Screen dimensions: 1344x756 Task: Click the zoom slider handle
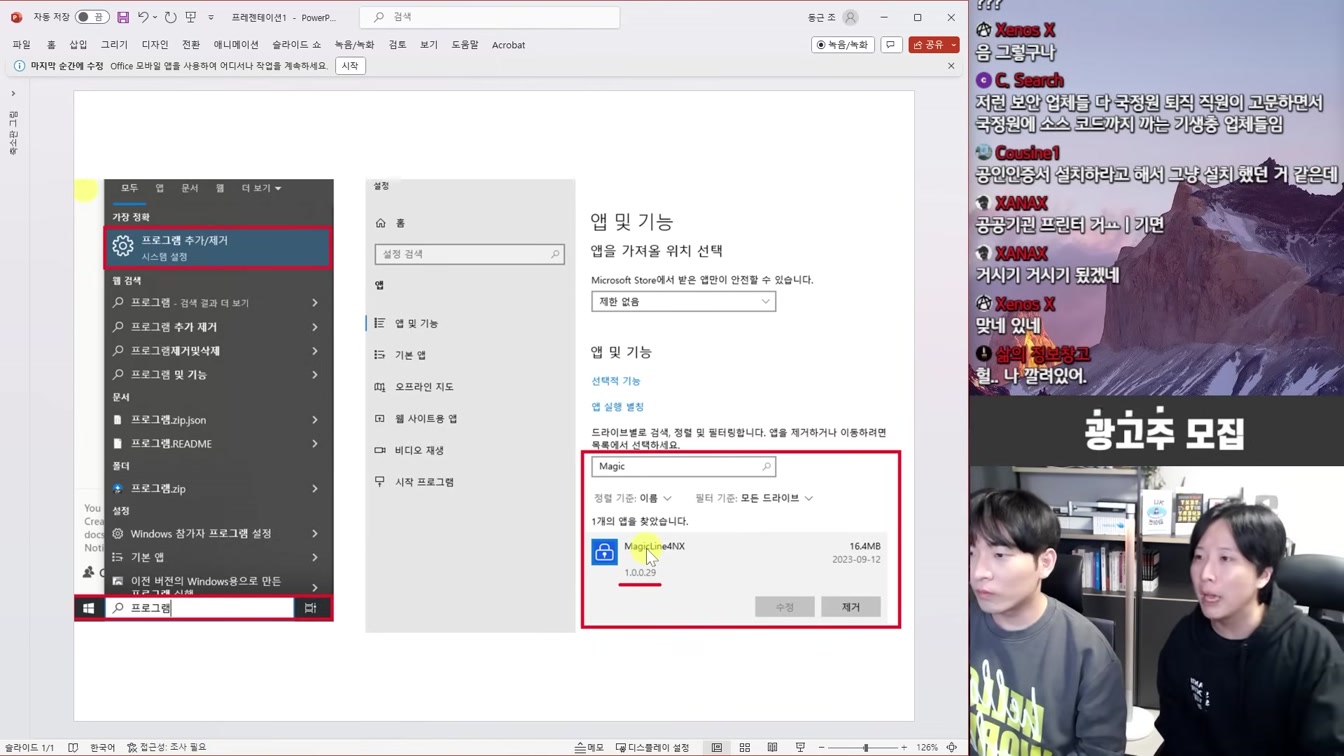tap(866, 747)
